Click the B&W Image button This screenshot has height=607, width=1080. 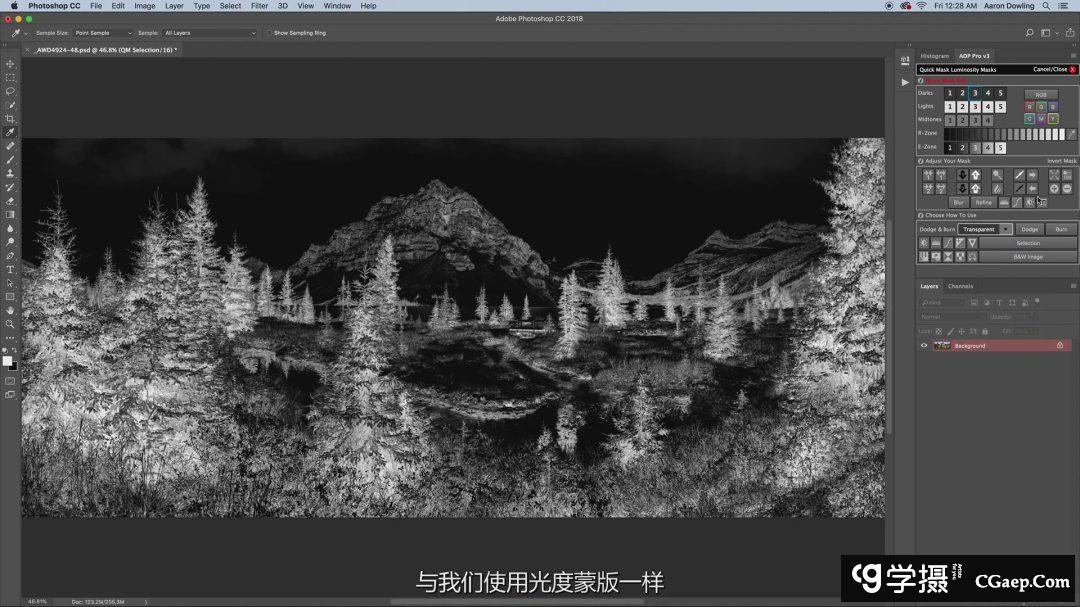1027,256
